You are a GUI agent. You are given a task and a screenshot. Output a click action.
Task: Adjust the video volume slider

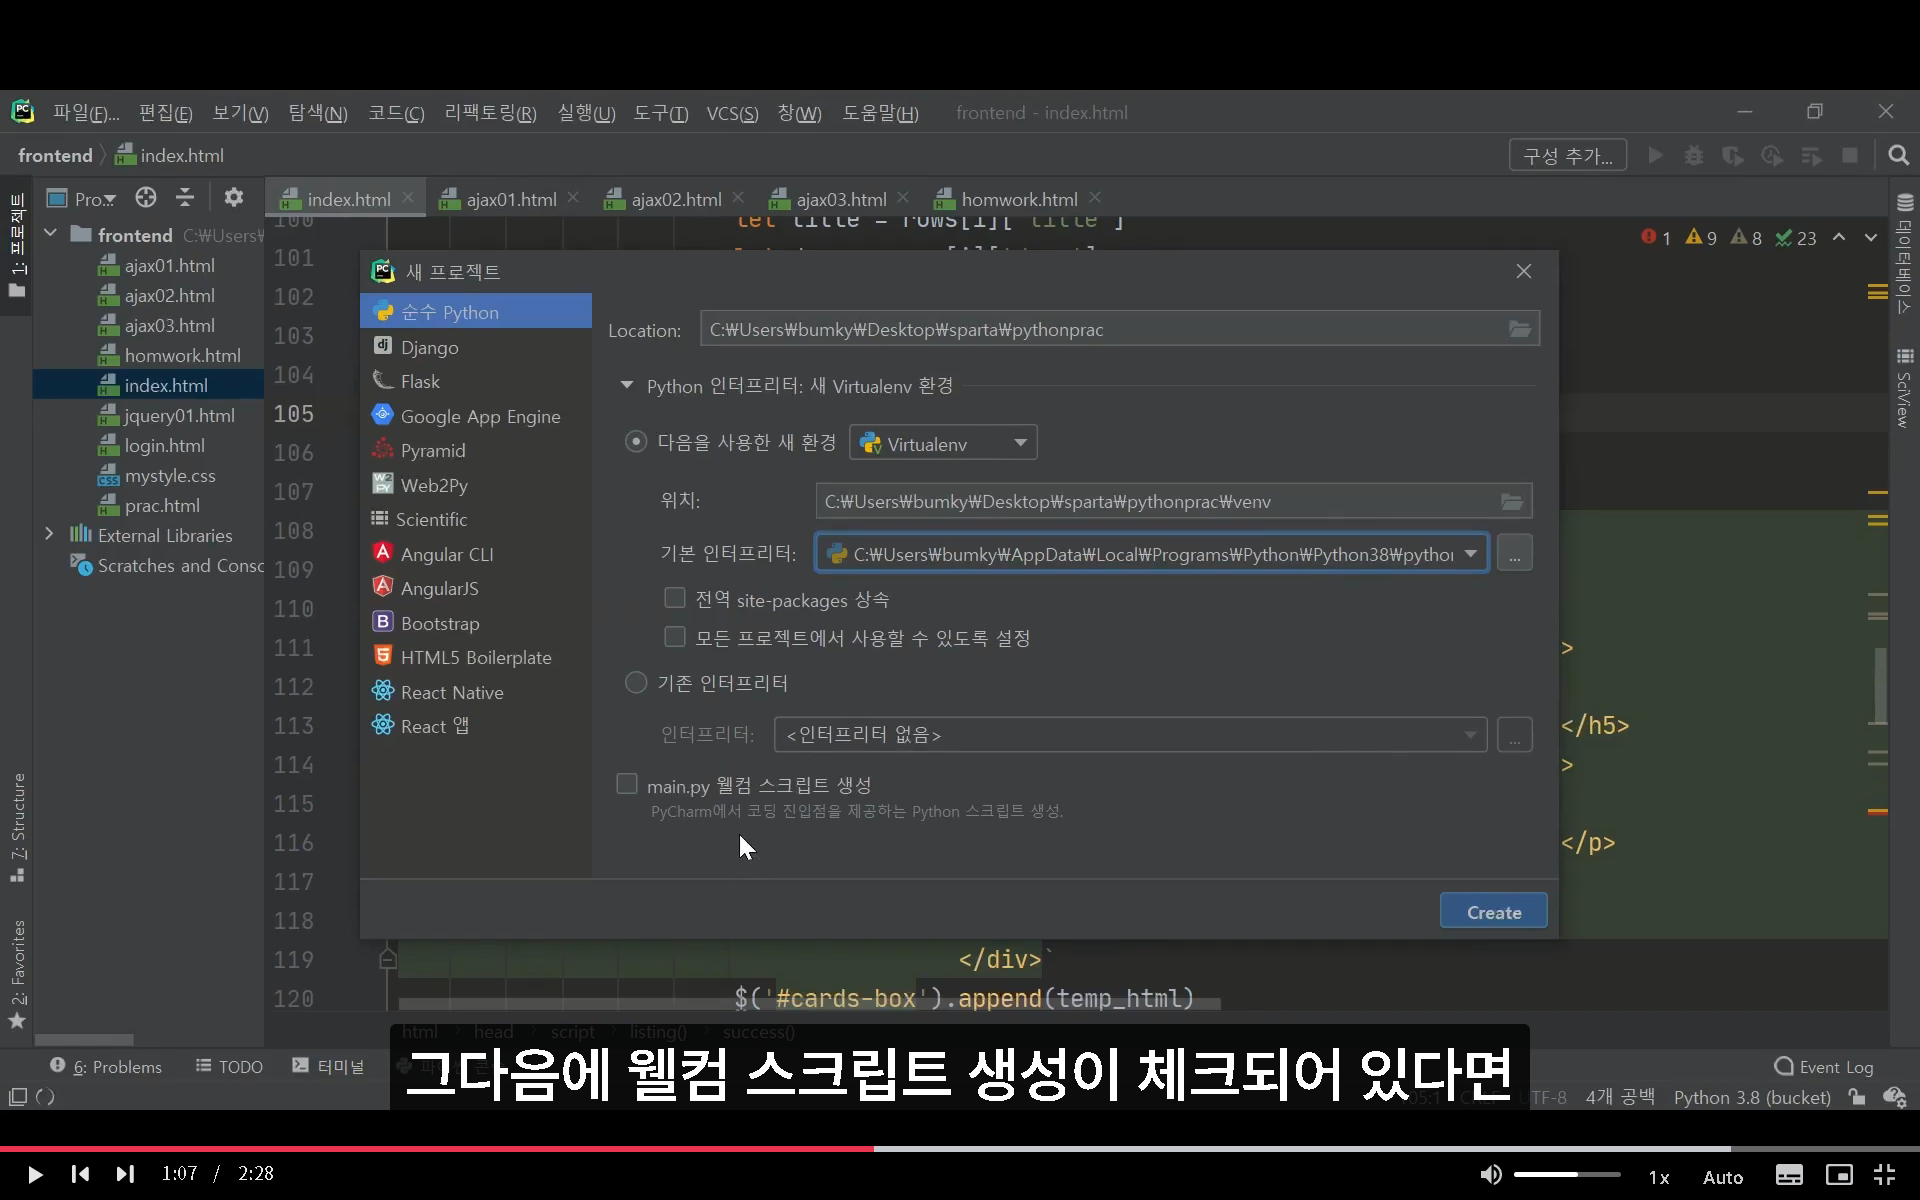(1567, 1174)
